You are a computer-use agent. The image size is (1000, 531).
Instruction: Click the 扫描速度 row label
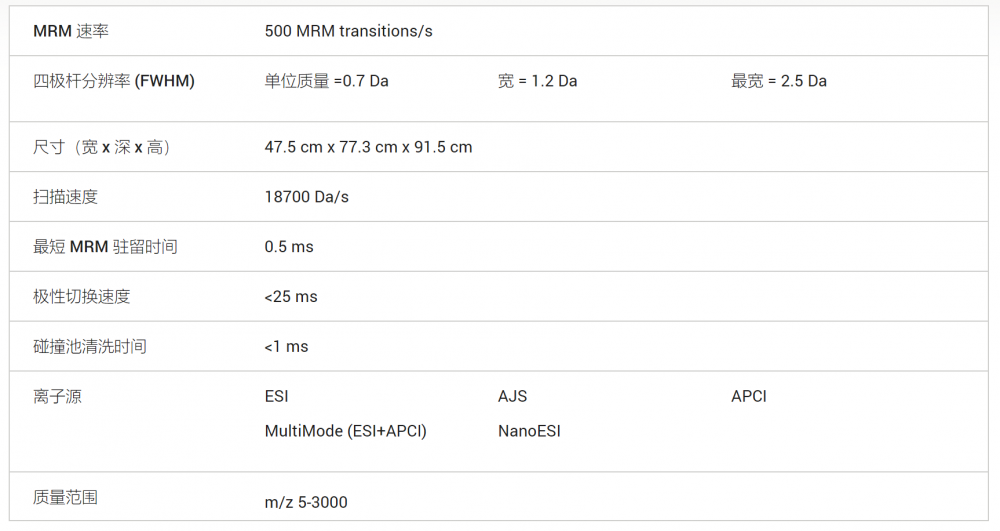66,197
